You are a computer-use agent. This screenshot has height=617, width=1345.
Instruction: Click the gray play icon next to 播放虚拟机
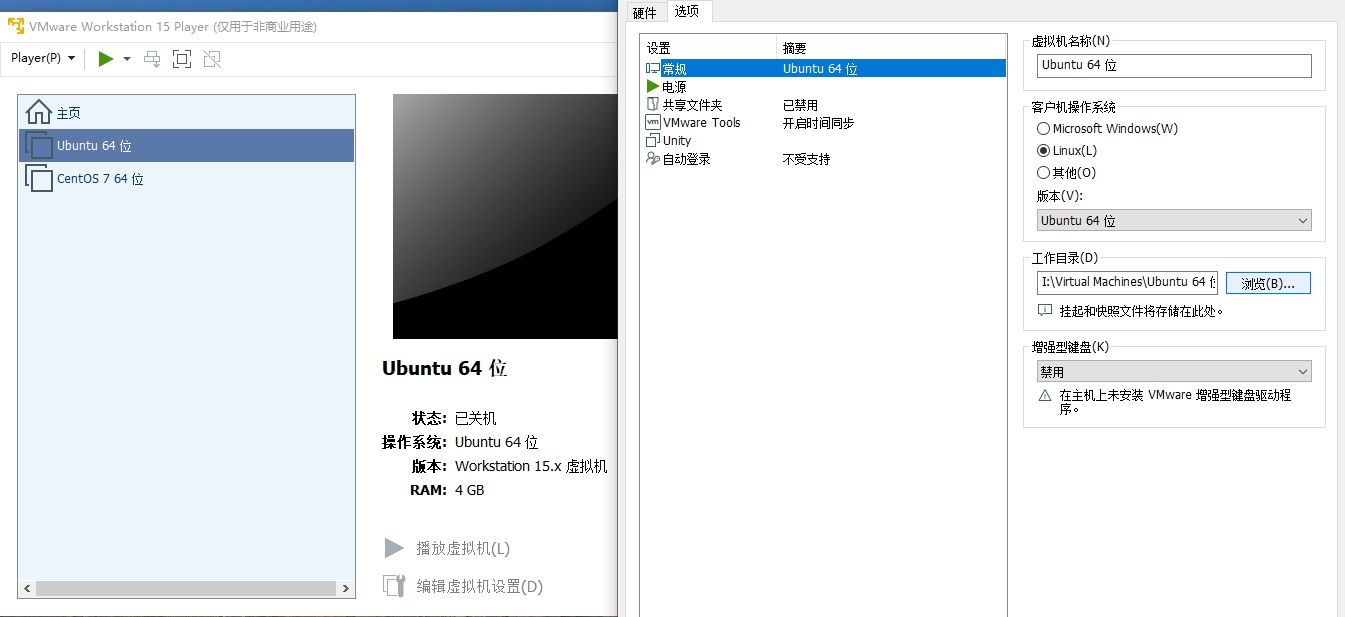[394, 548]
